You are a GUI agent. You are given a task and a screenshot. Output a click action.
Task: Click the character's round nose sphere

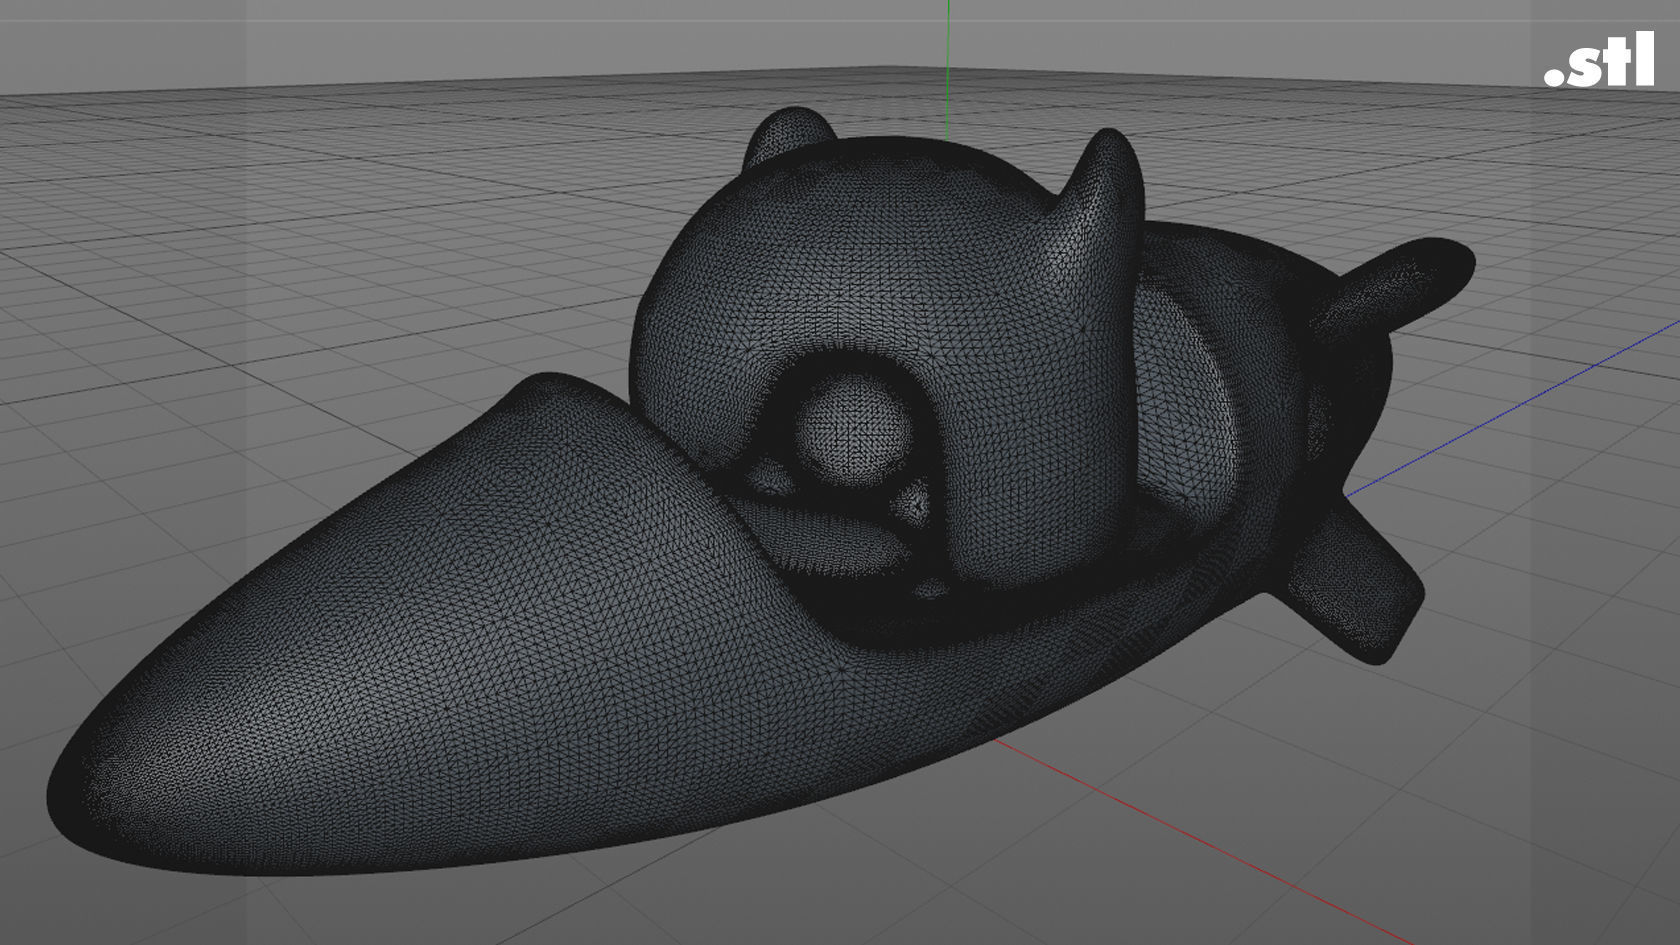(x=854, y=431)
